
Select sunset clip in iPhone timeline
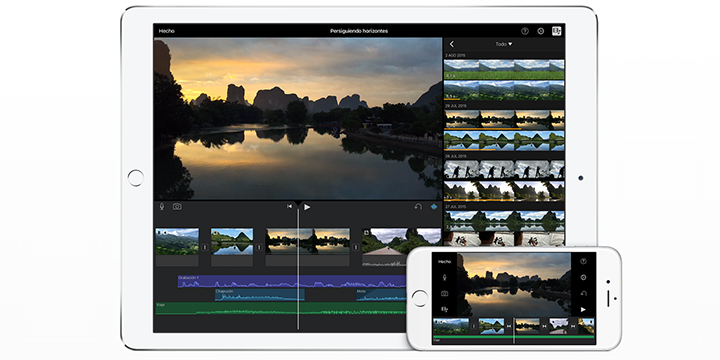pyautogui.click(x=527, y=326)
